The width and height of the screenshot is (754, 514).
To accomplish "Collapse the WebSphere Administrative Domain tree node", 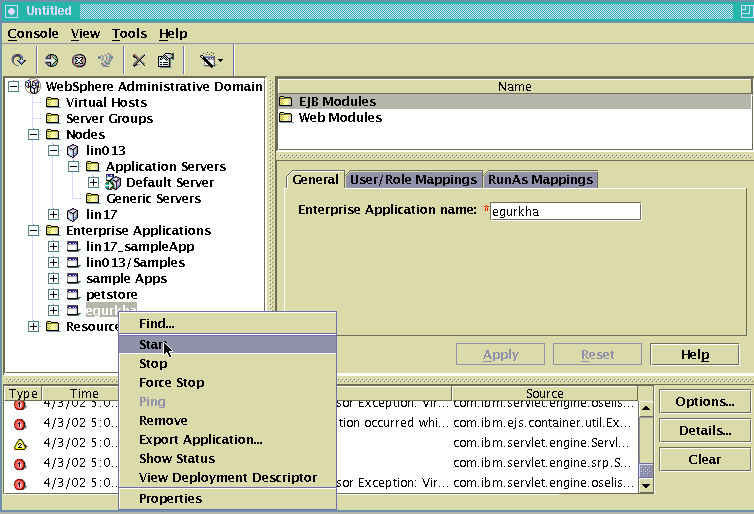I will (x=13, y=86).
